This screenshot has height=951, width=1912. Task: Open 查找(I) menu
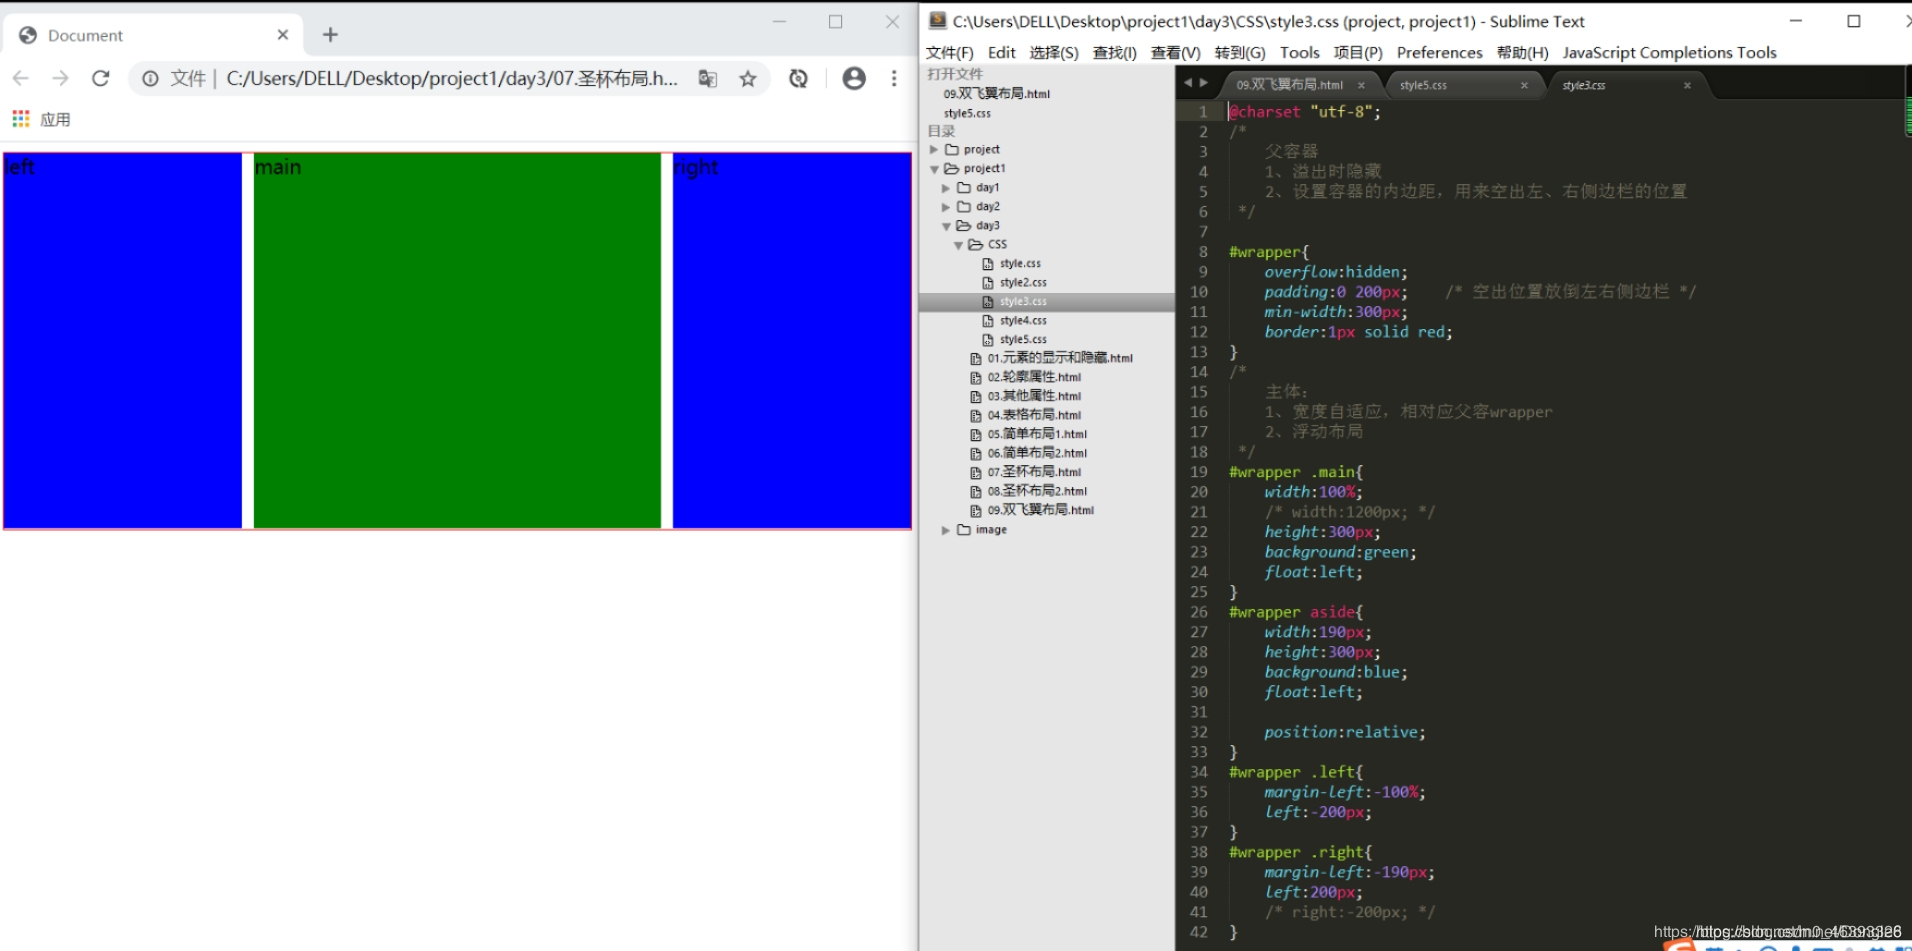coord(1114,52)
